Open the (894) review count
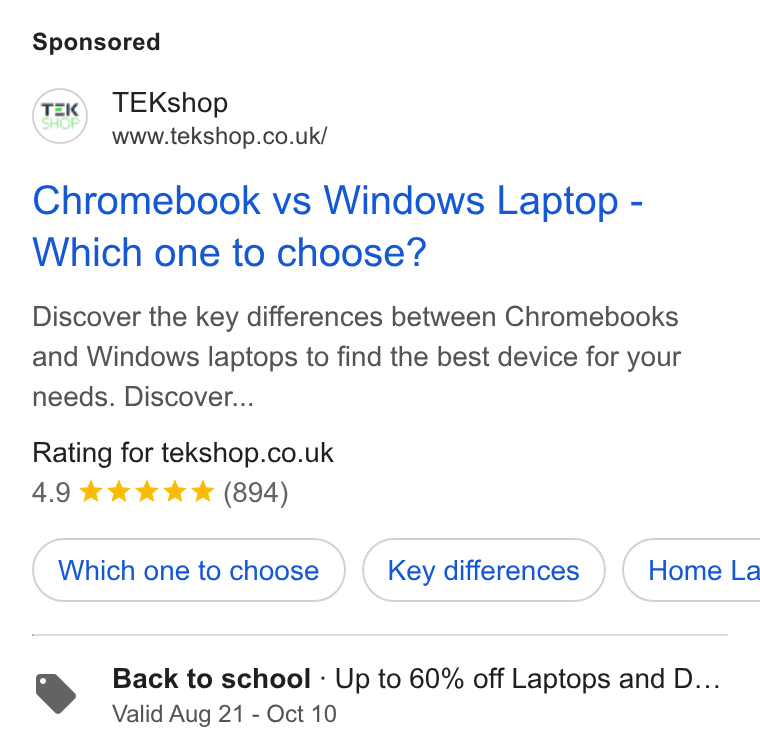Screen dimensions: 760x752 click(255, 493)
